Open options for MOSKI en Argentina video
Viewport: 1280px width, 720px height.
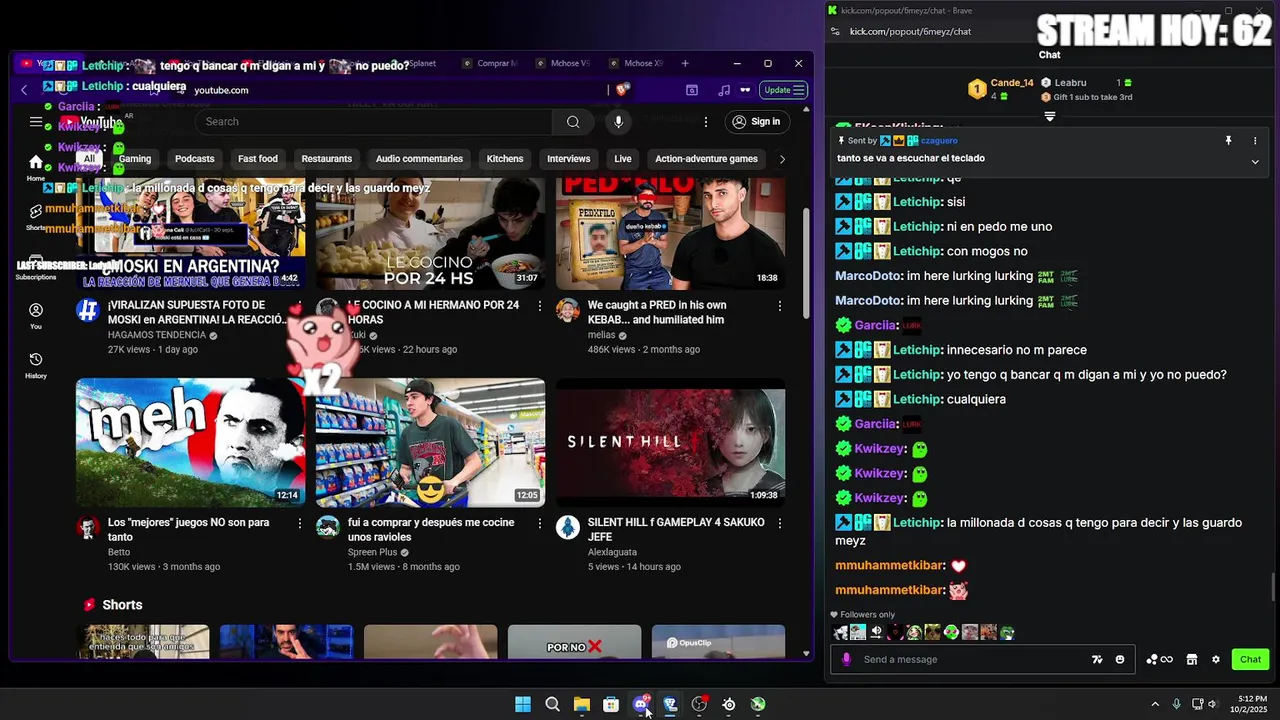click(299, 305)
